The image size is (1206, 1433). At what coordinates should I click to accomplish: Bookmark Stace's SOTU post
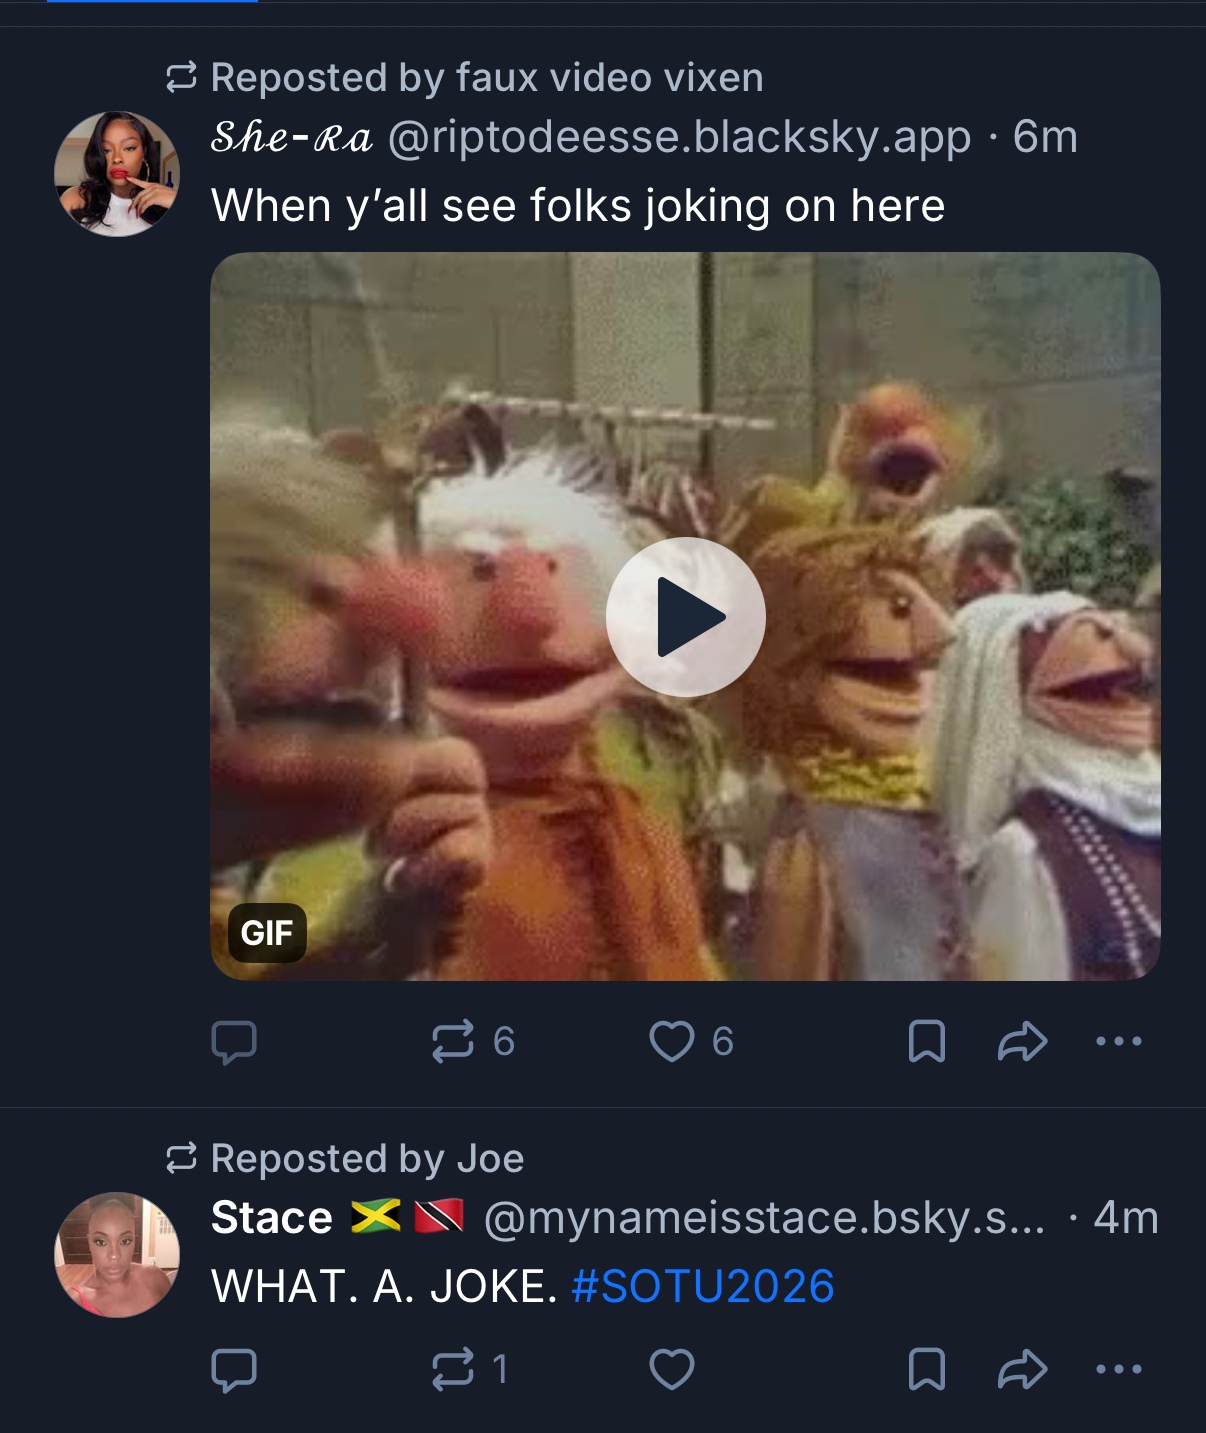coord(926,1369)
